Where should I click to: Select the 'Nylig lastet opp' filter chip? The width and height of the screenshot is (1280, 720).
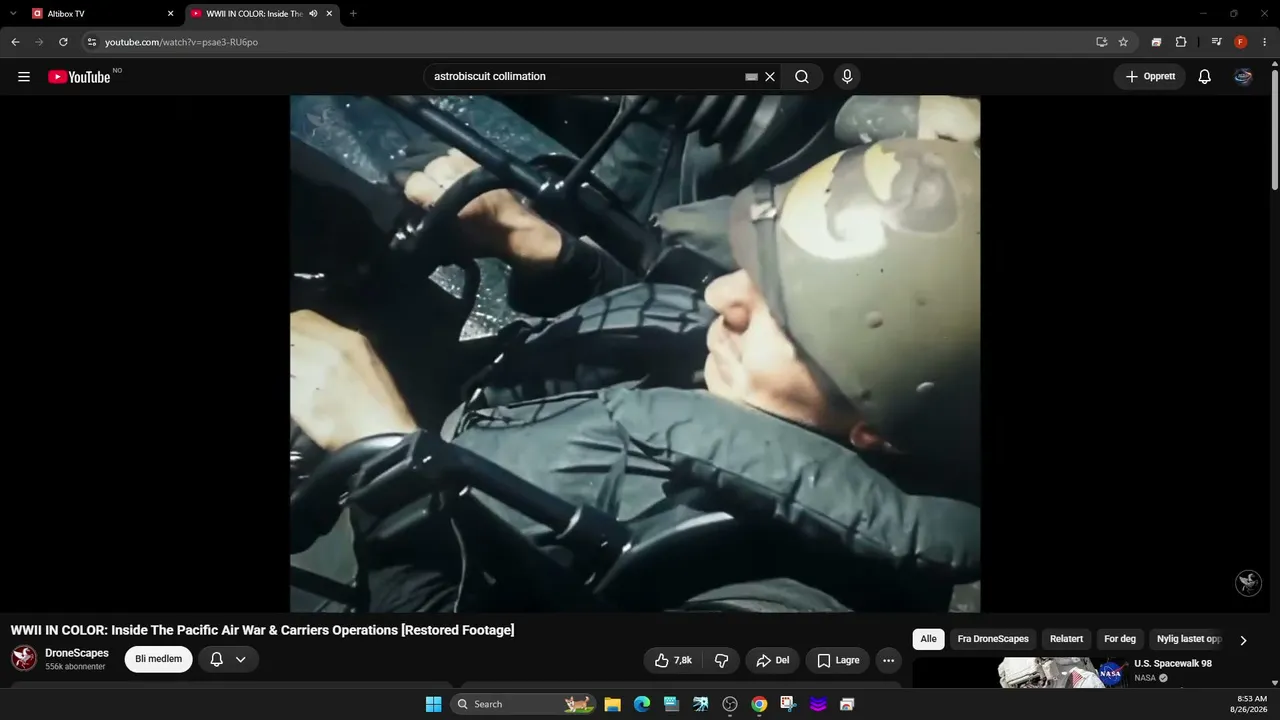(x=1189, y=639)
